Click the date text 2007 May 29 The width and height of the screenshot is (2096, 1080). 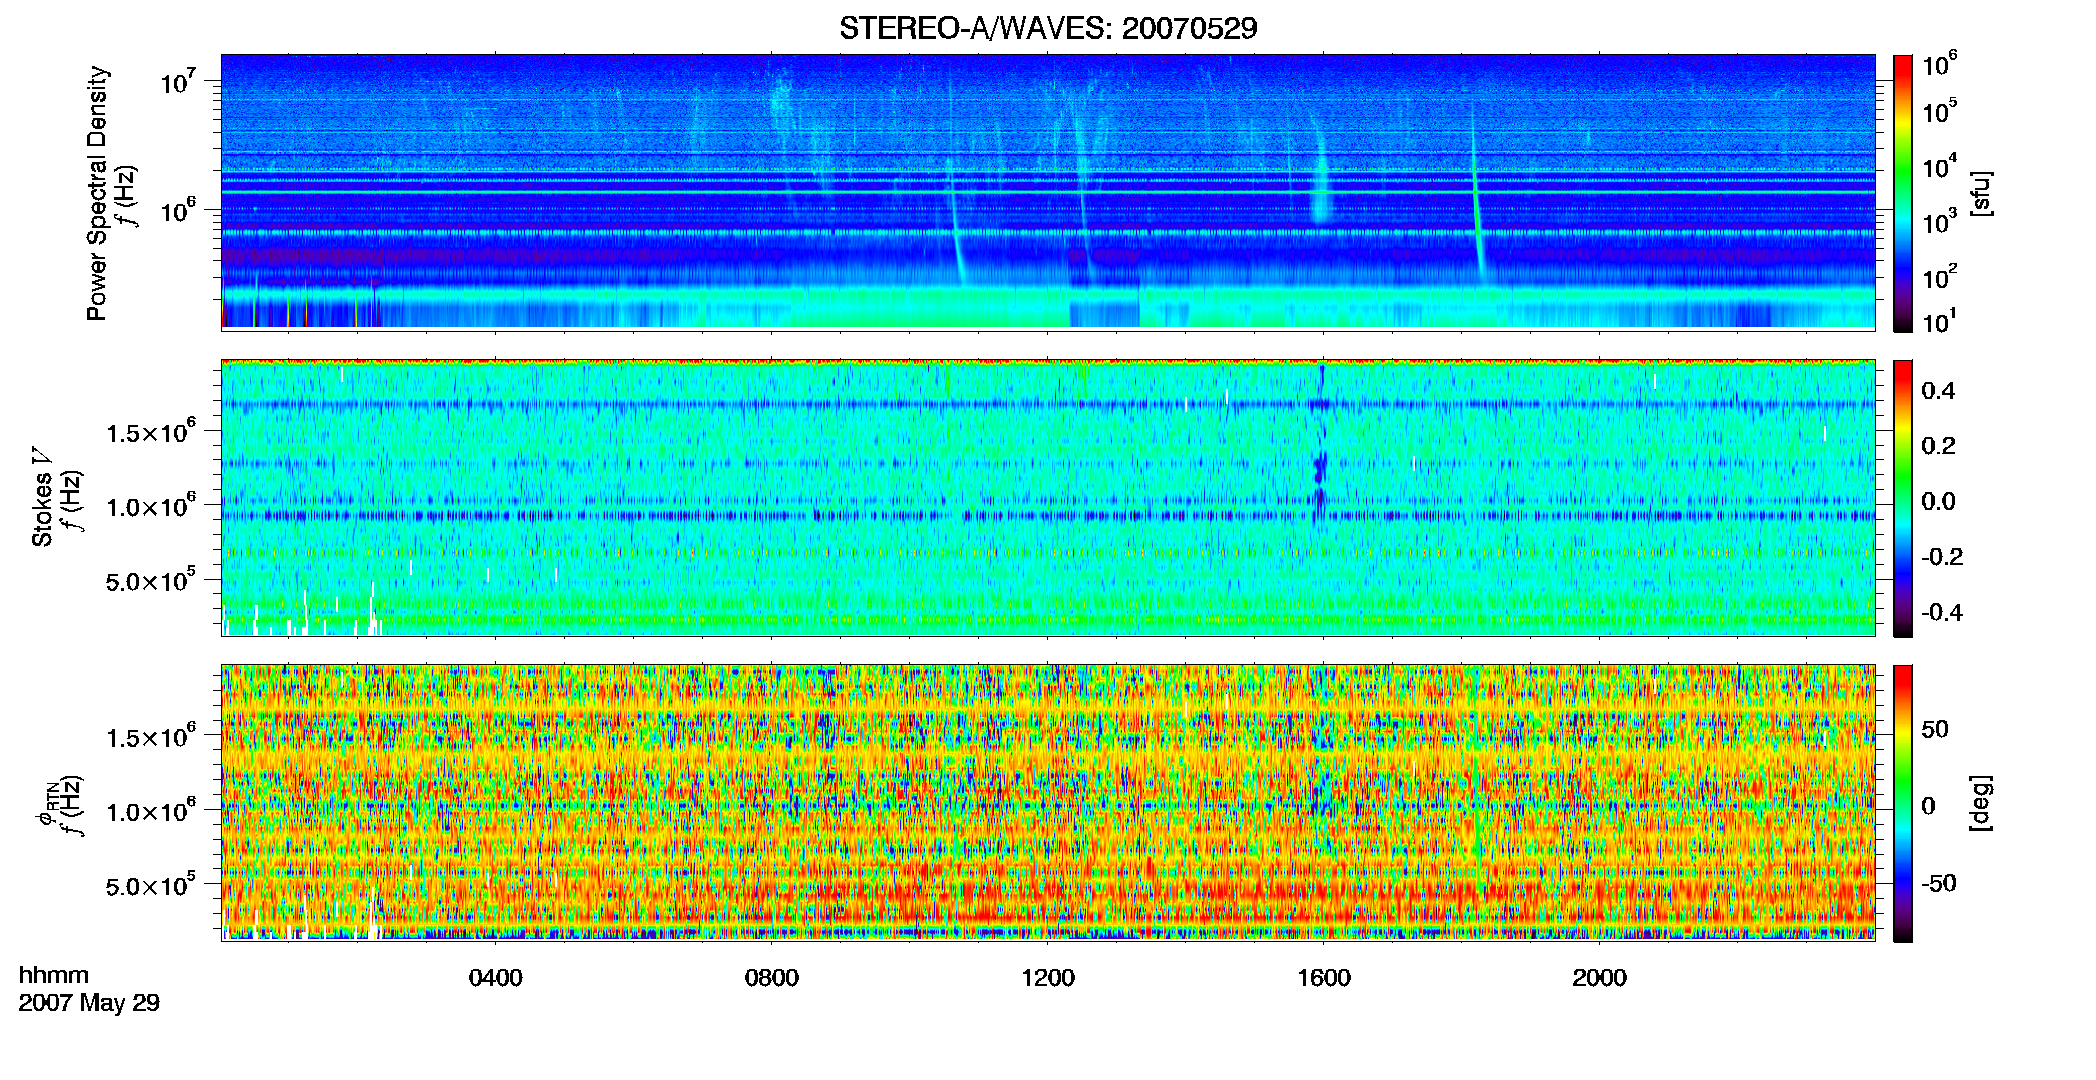click(x=89, y=1003)
